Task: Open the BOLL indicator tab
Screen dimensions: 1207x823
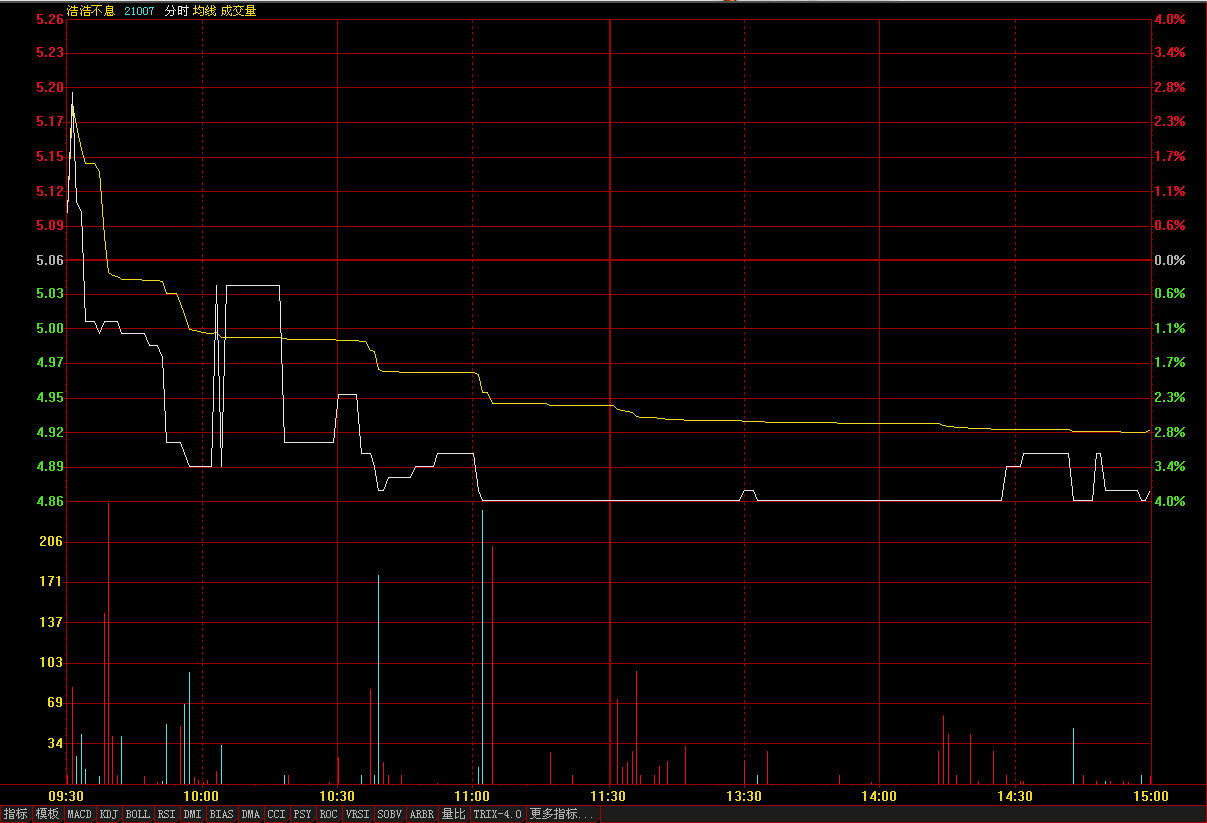Action: [138, 815]
